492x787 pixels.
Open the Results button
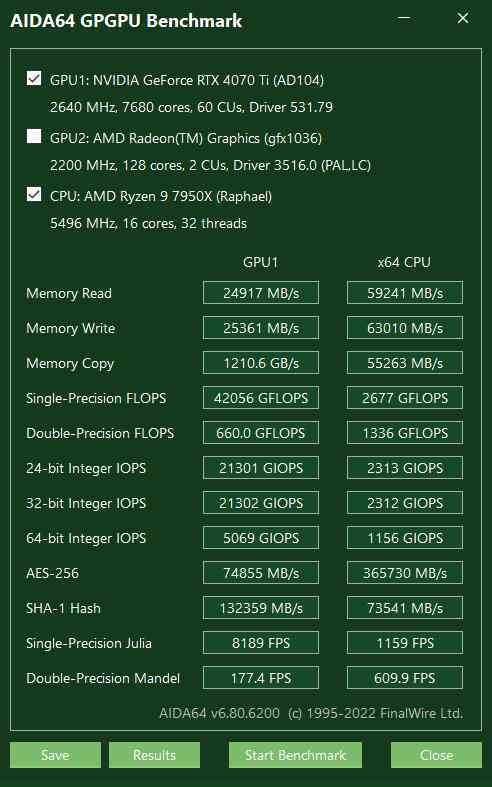click(154, 755)
